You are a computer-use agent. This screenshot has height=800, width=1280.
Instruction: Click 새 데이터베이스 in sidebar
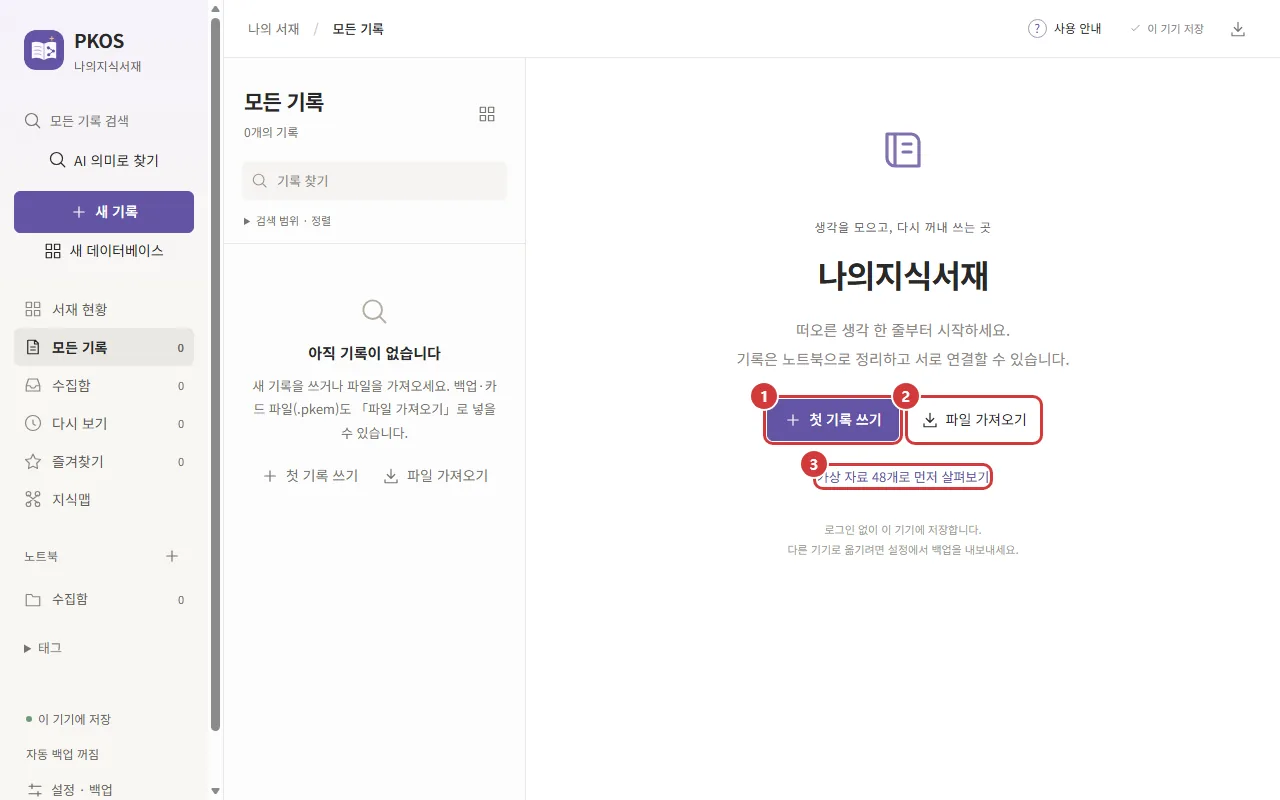[x=104, y=251]
